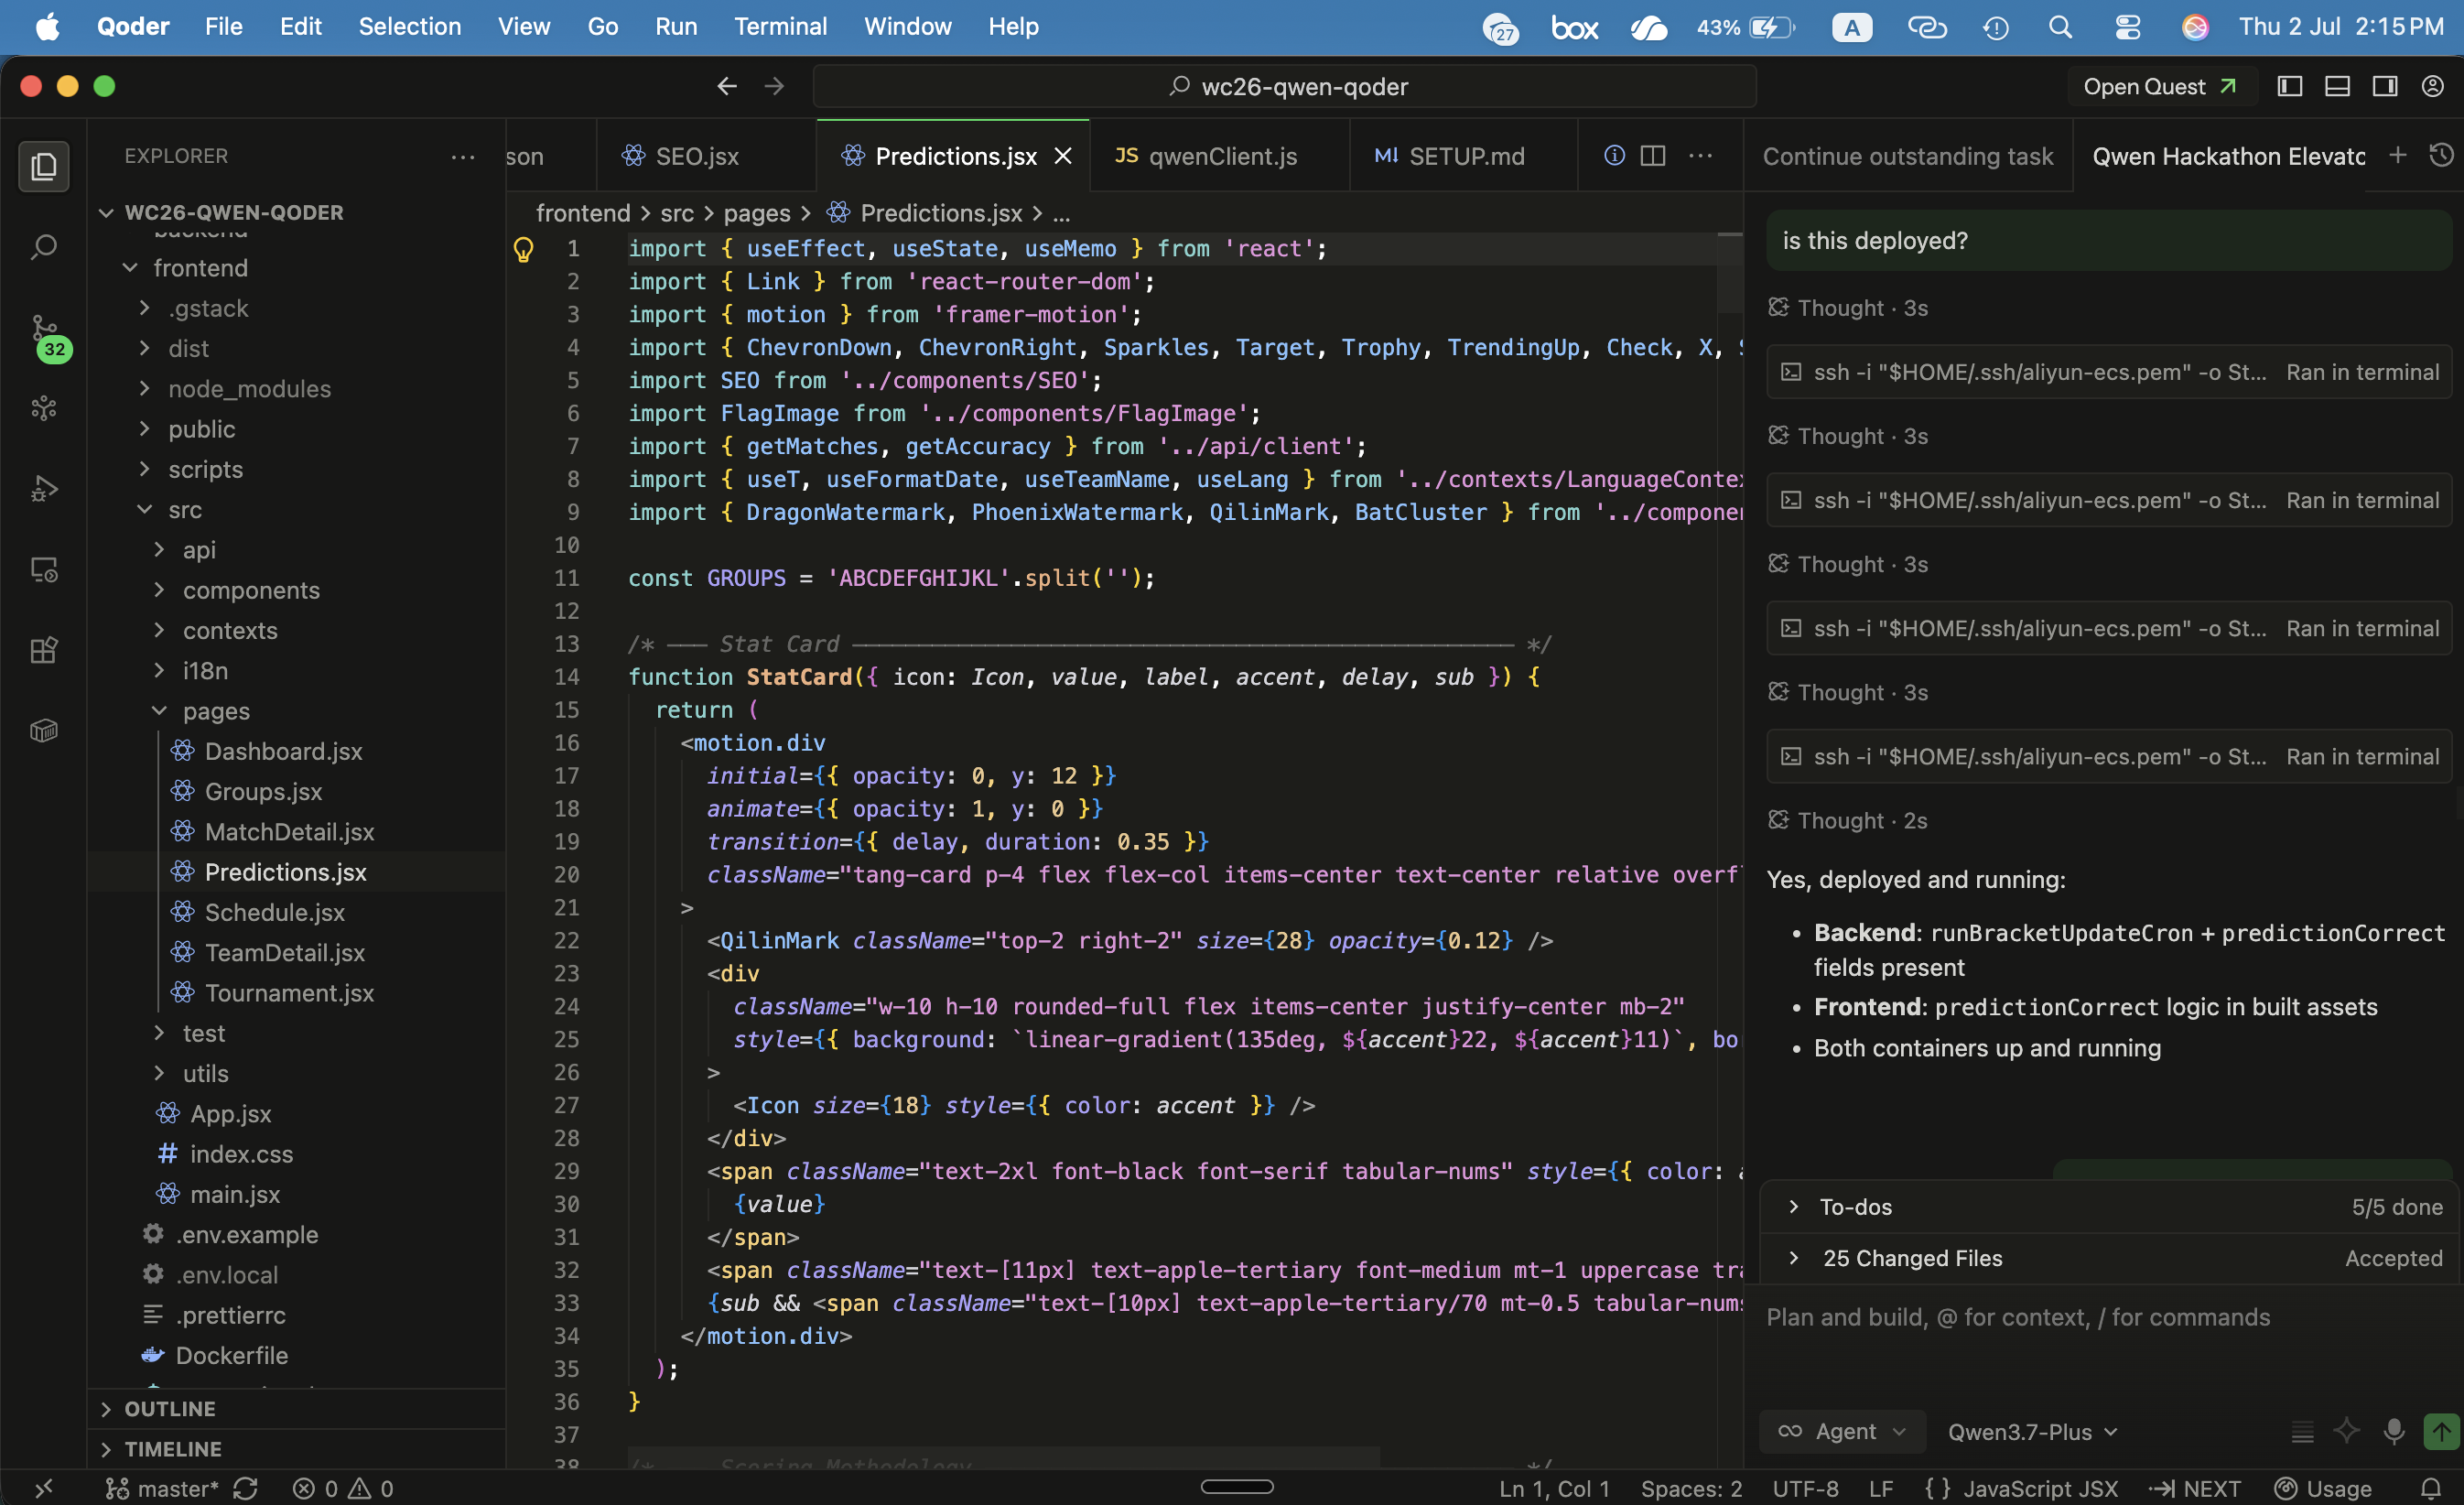Open the Dockerfile in the explorer
Viewport: 2464px width, 1505px height.
click(x=231, y=1355)
